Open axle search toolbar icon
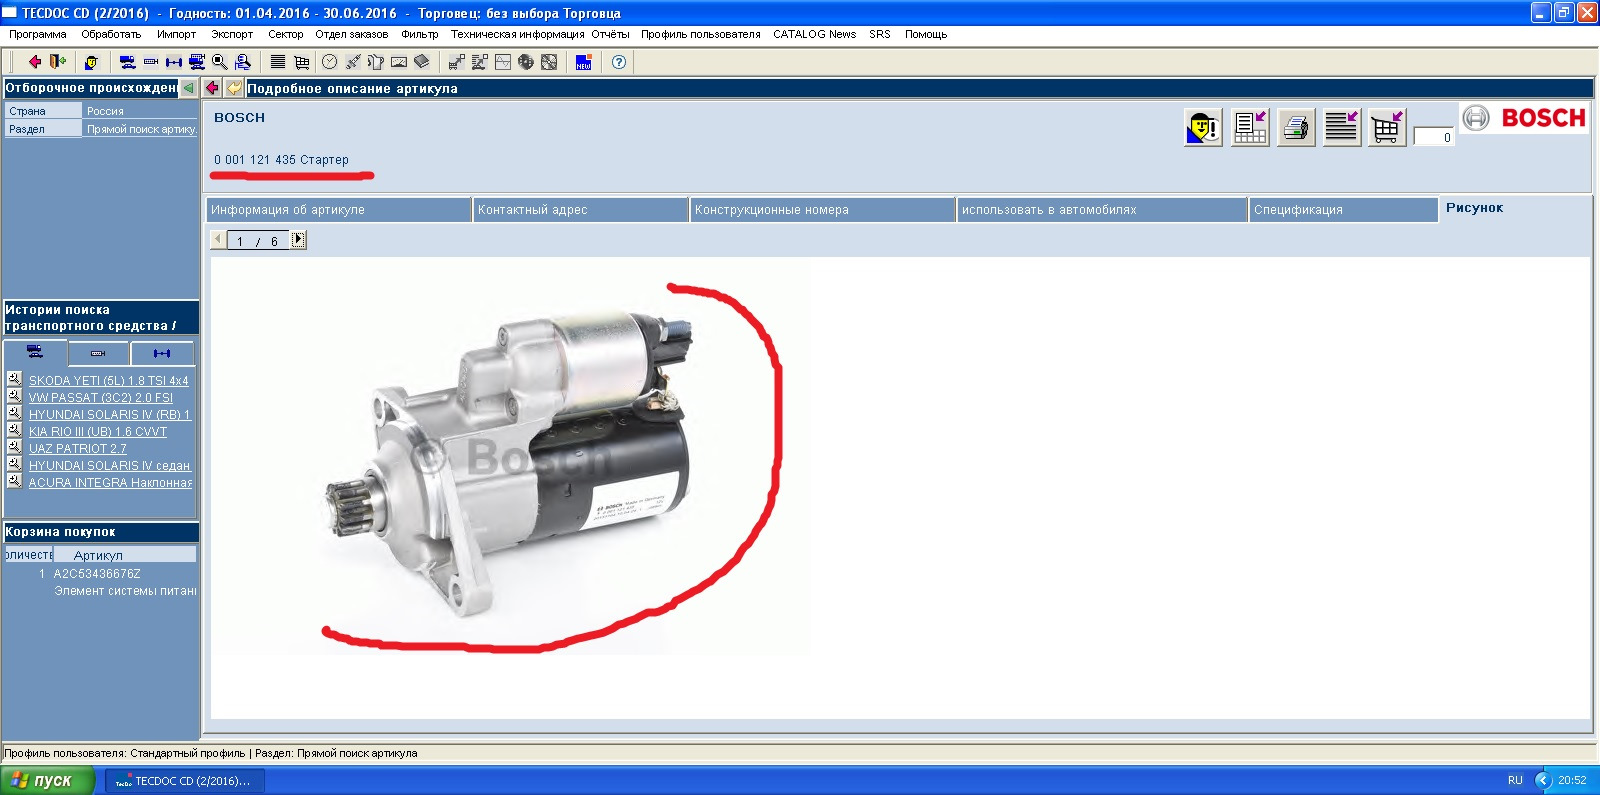The height and width of the screenshot is (795, 1600). pos(174,62)
